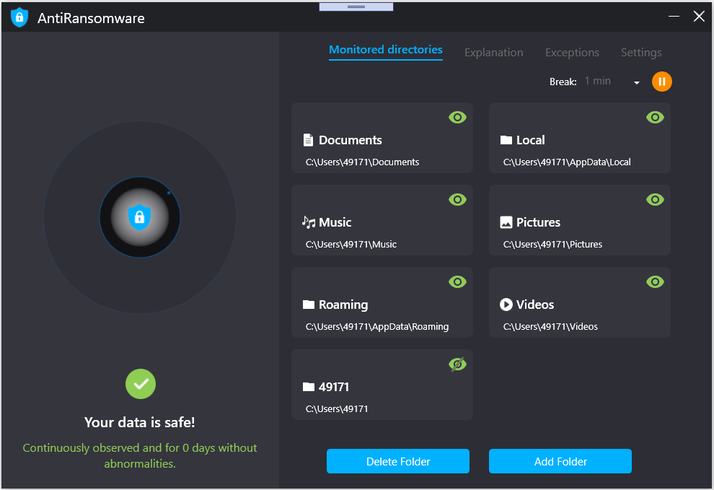This screenshot has width=714, height=490.
Task: Toggle monitoring eye for Videos folder
Action: (655, 282)
